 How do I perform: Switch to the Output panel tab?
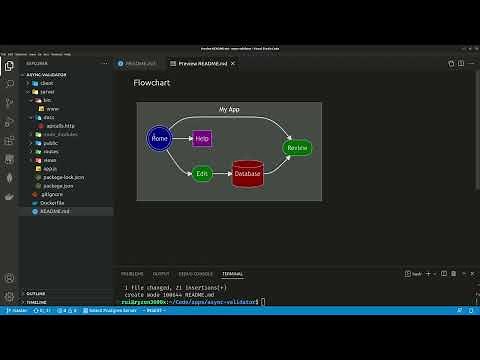coord(161,274)
